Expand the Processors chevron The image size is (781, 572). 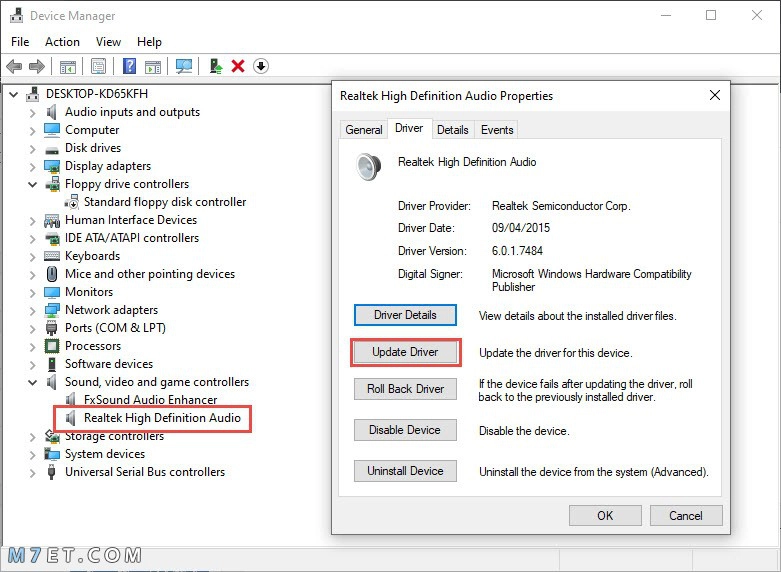[x=32, y=346]
